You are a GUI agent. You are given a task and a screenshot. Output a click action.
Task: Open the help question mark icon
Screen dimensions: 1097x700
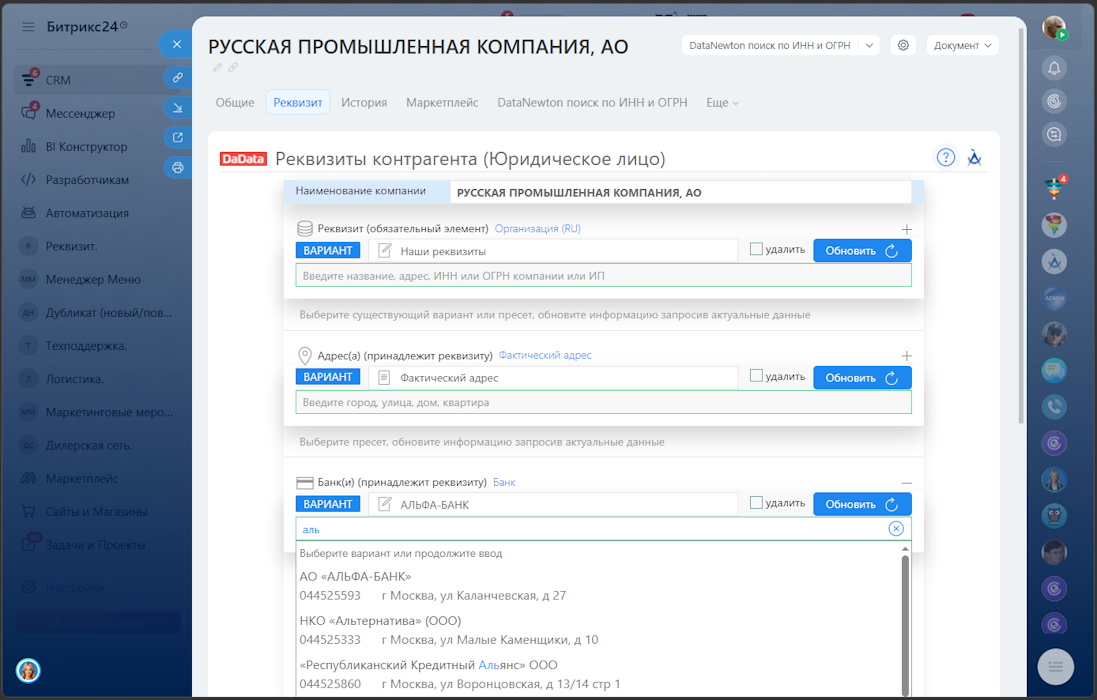(x=945, y=157)
